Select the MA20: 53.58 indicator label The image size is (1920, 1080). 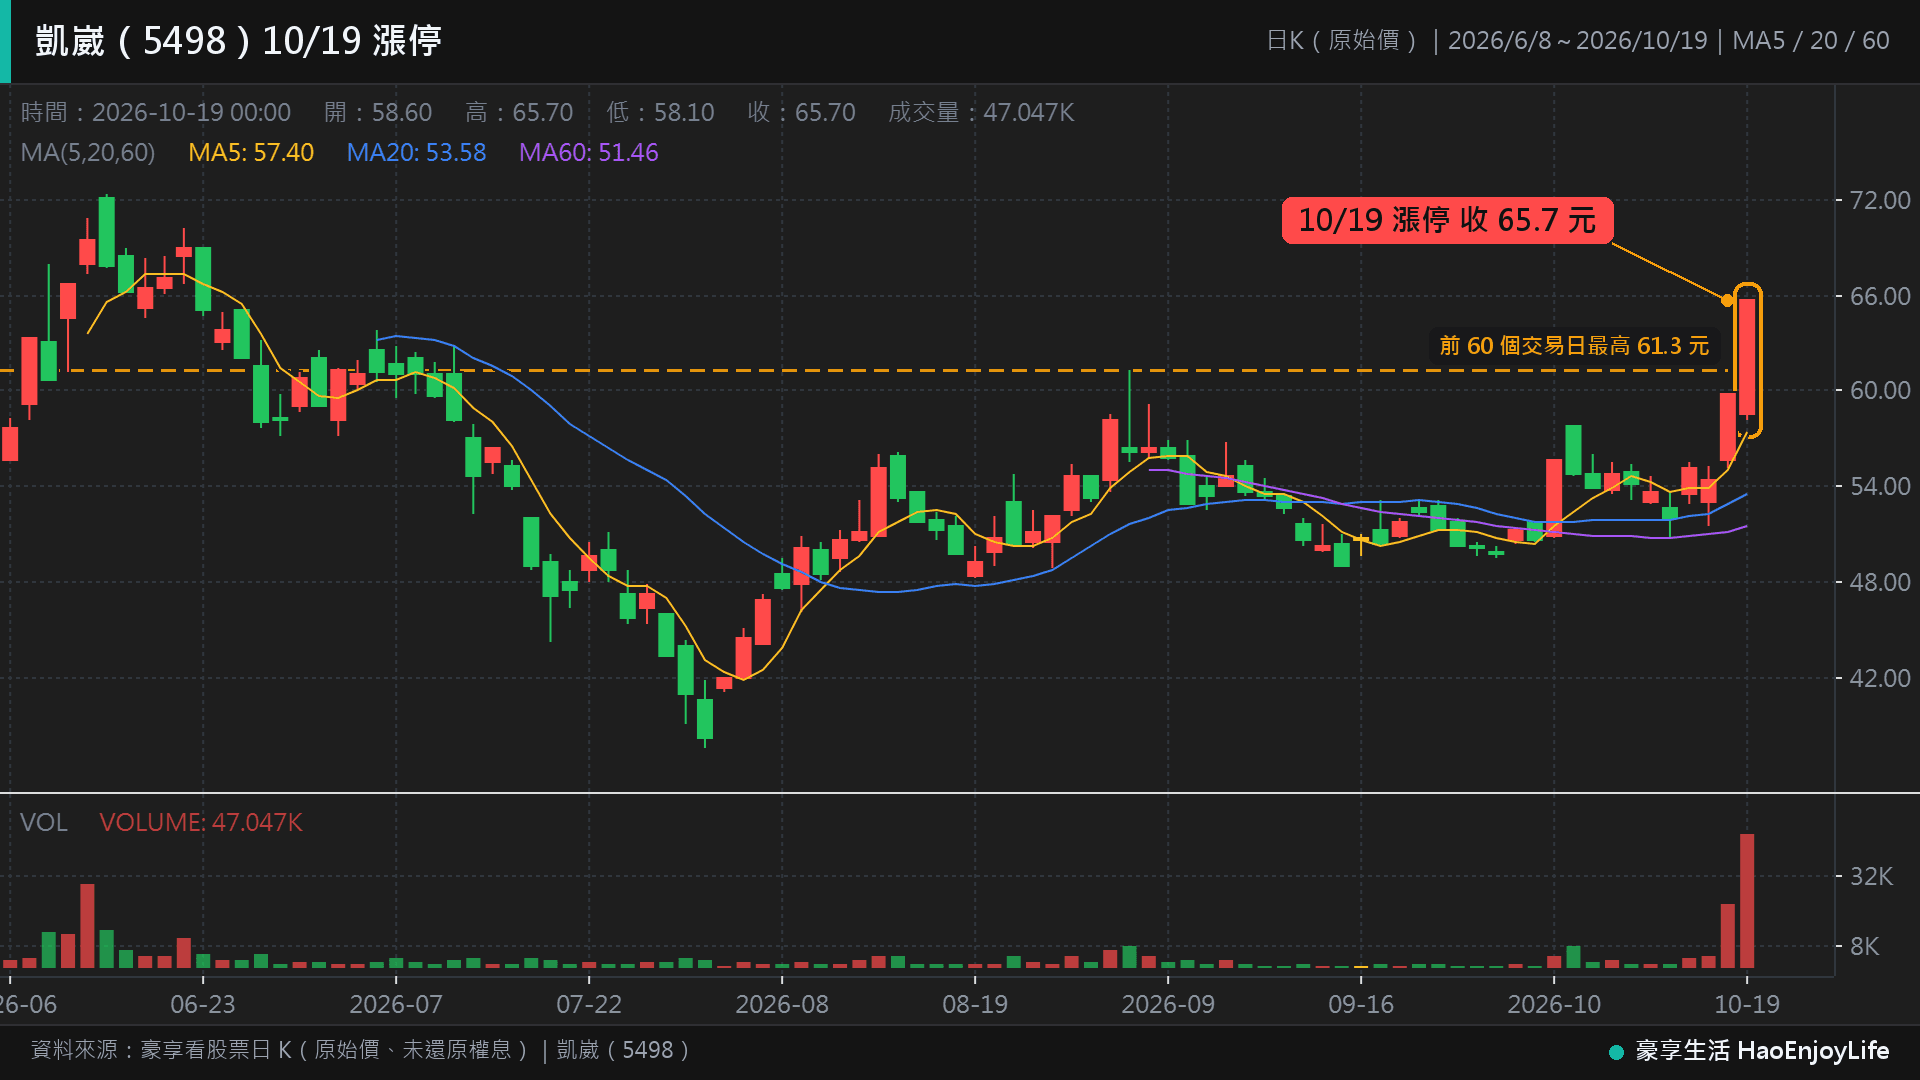tap(416, 153)
